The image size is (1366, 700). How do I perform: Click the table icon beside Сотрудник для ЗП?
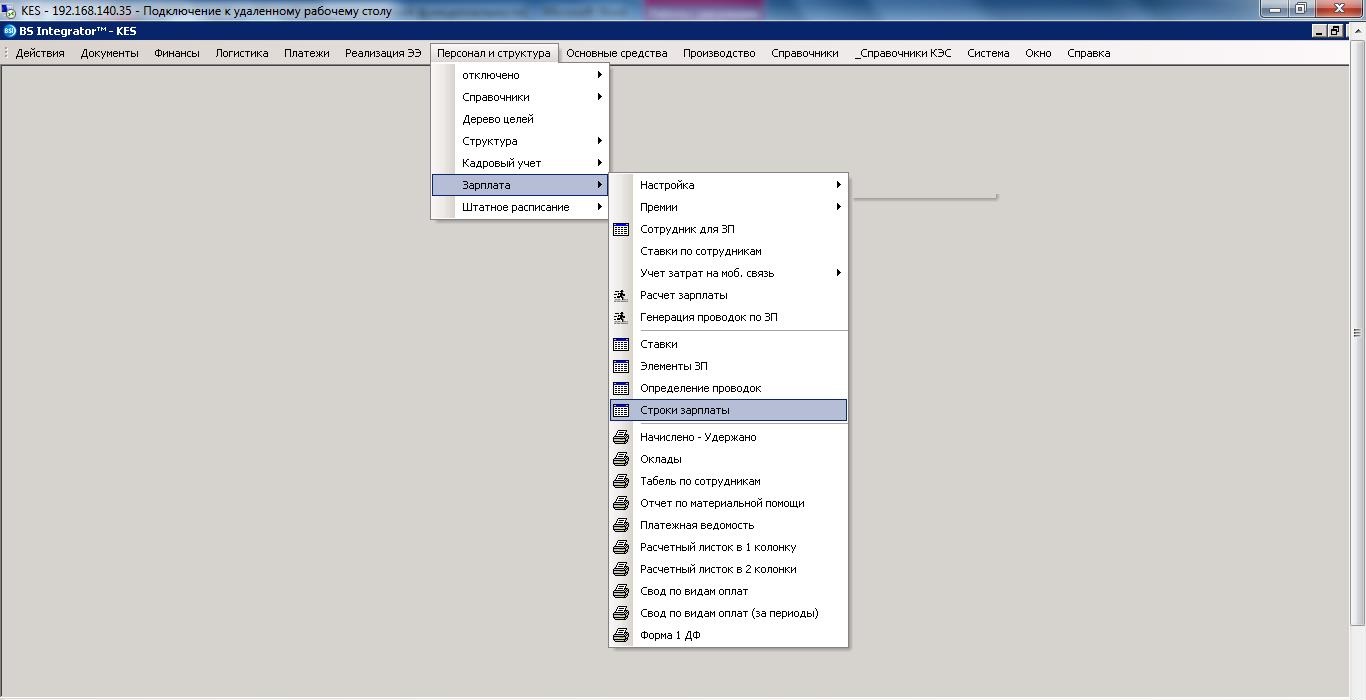[x=621, y=230]
